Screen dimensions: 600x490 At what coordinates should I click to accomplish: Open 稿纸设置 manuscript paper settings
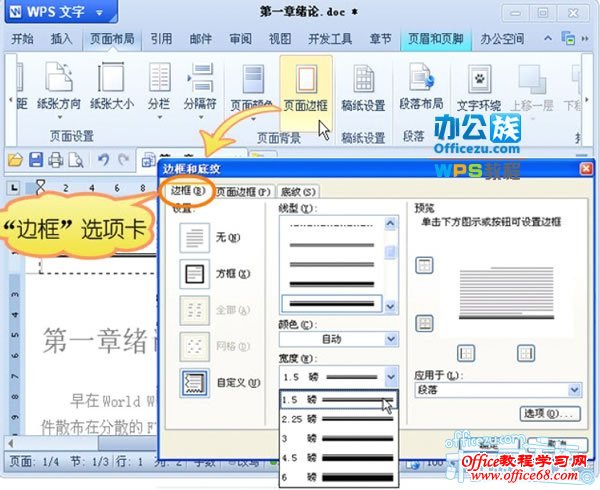363,88
